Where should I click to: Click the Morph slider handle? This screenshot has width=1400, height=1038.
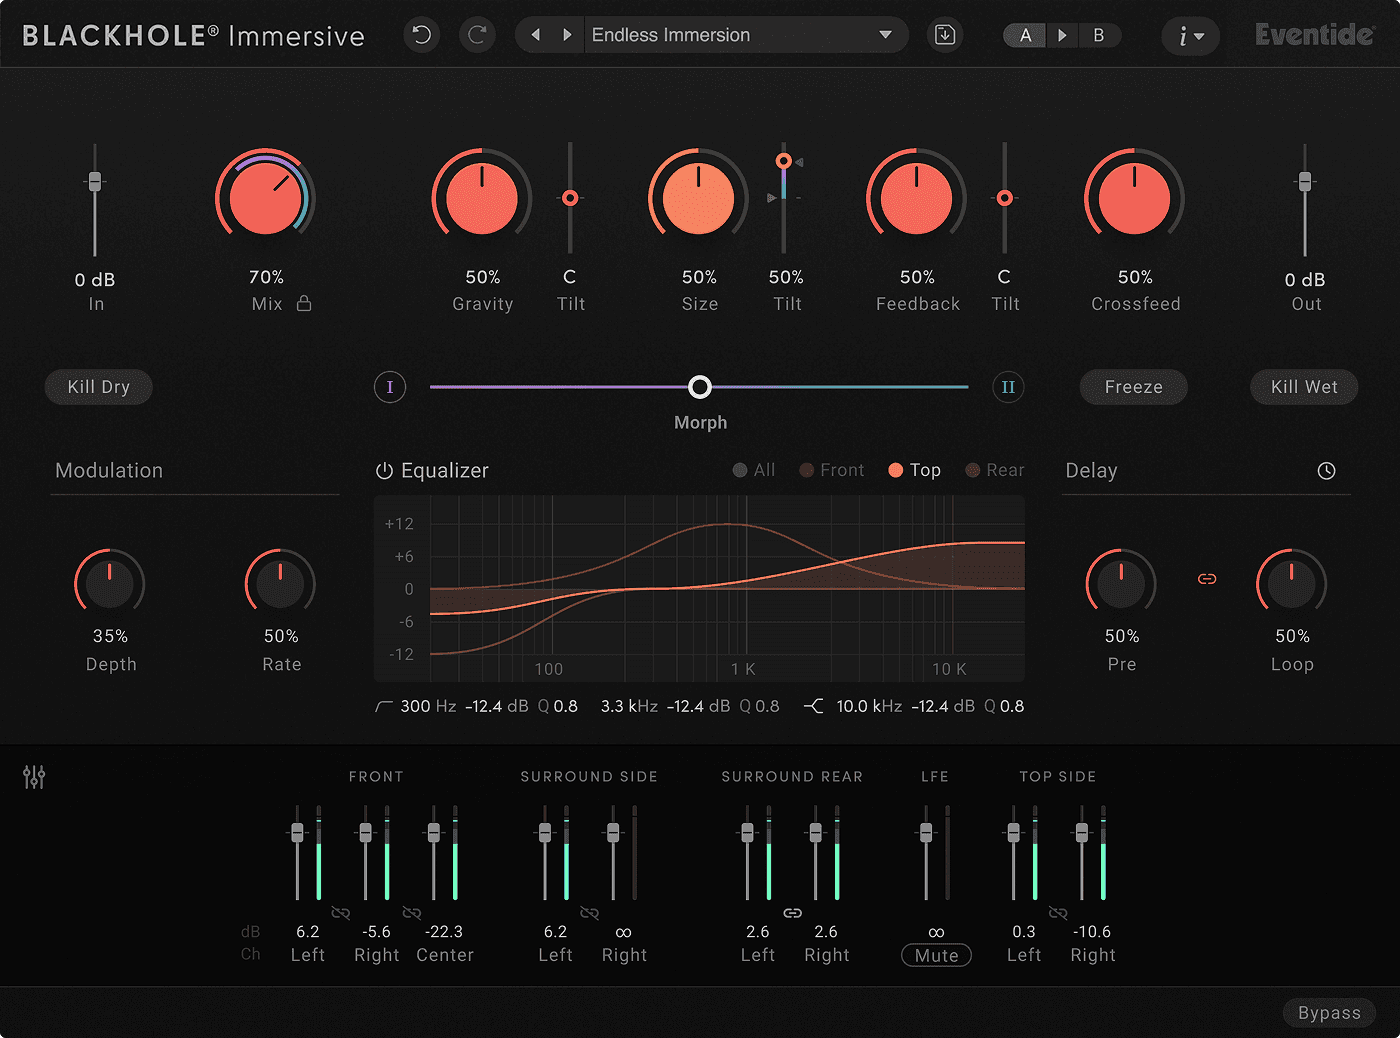click(700, 387)
